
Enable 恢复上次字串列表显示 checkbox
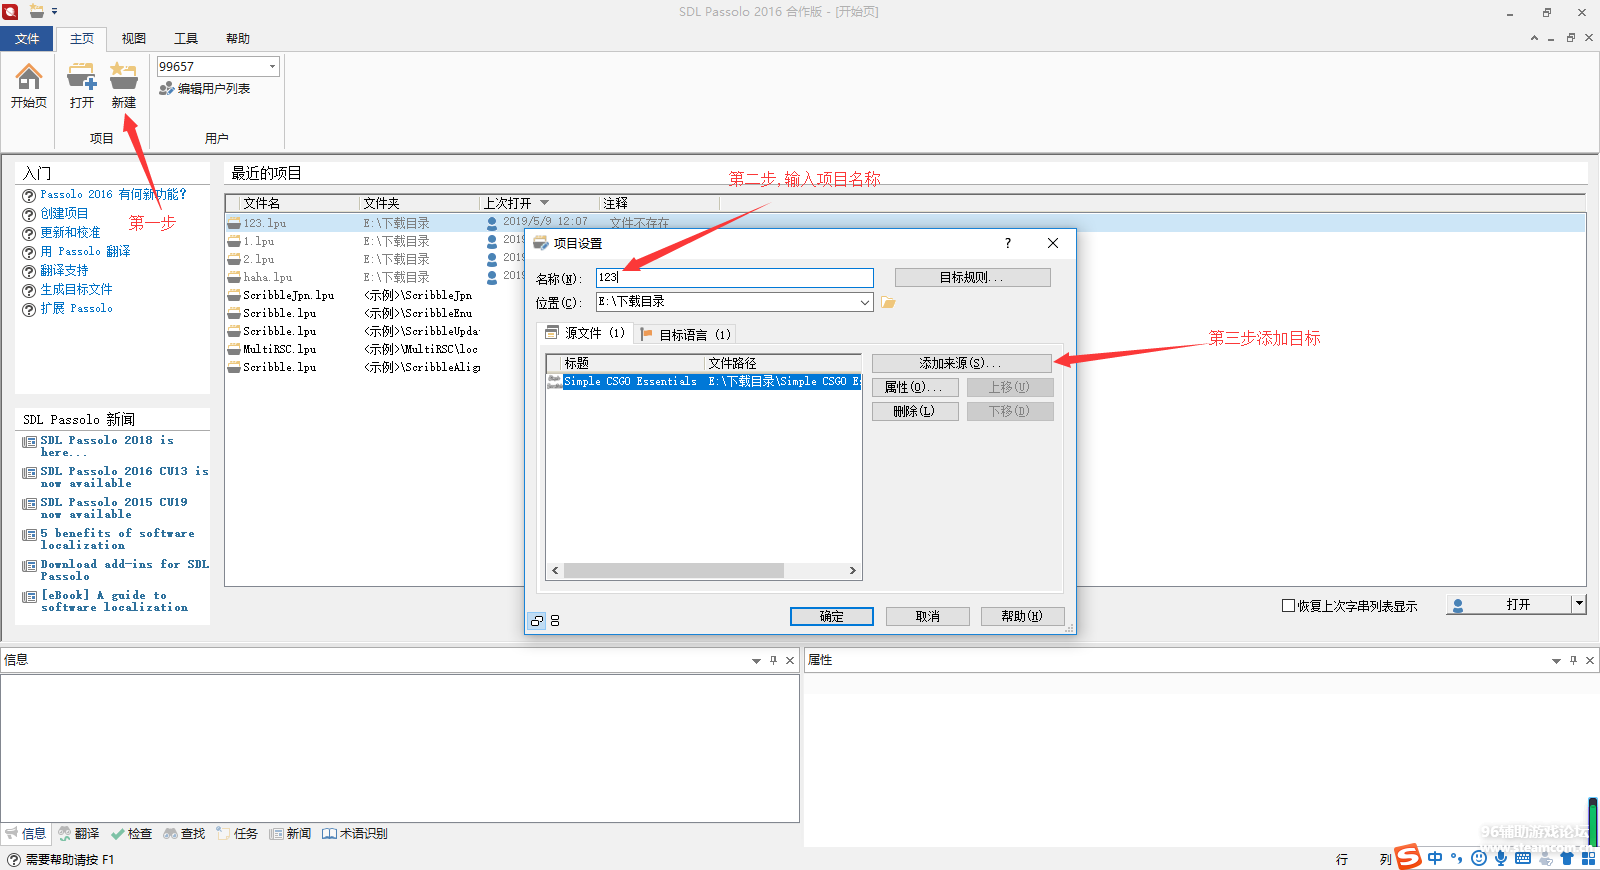click(x=1288, y=605)
